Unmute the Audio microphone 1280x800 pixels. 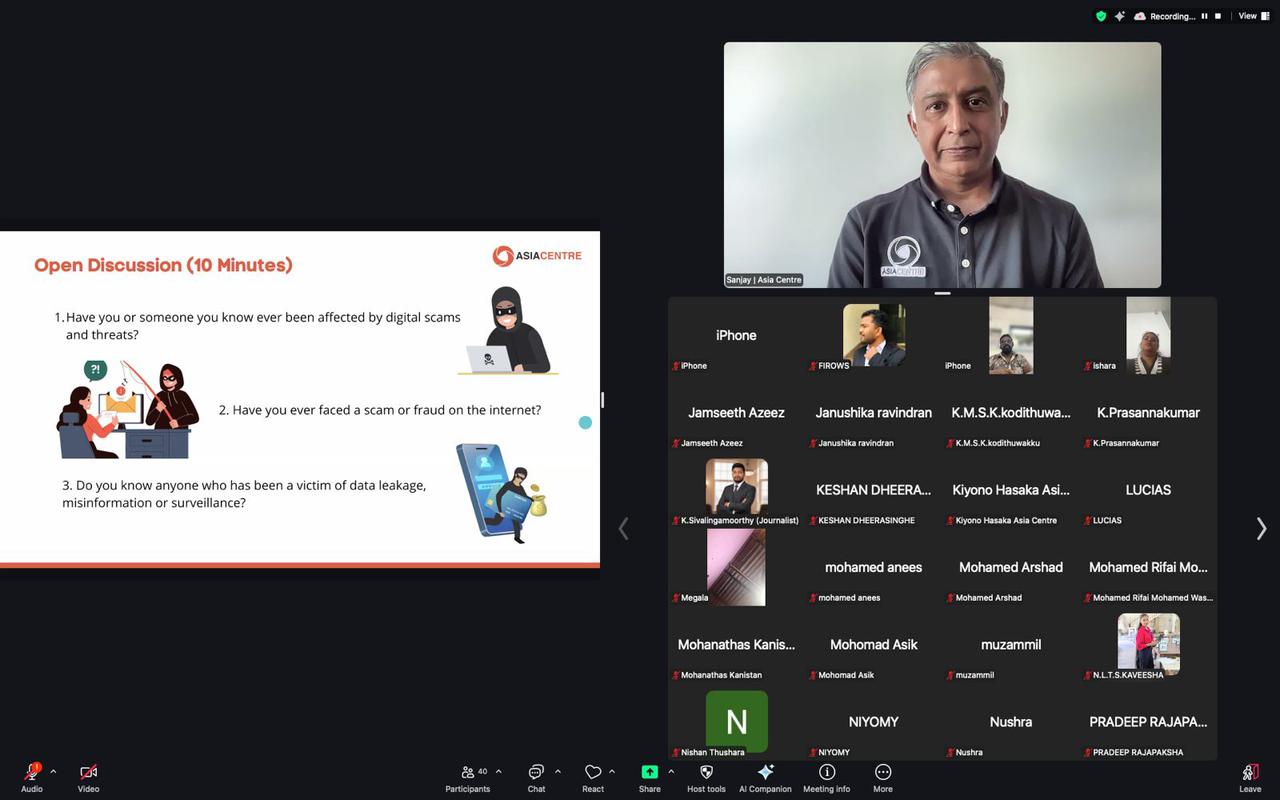(32, 772)
